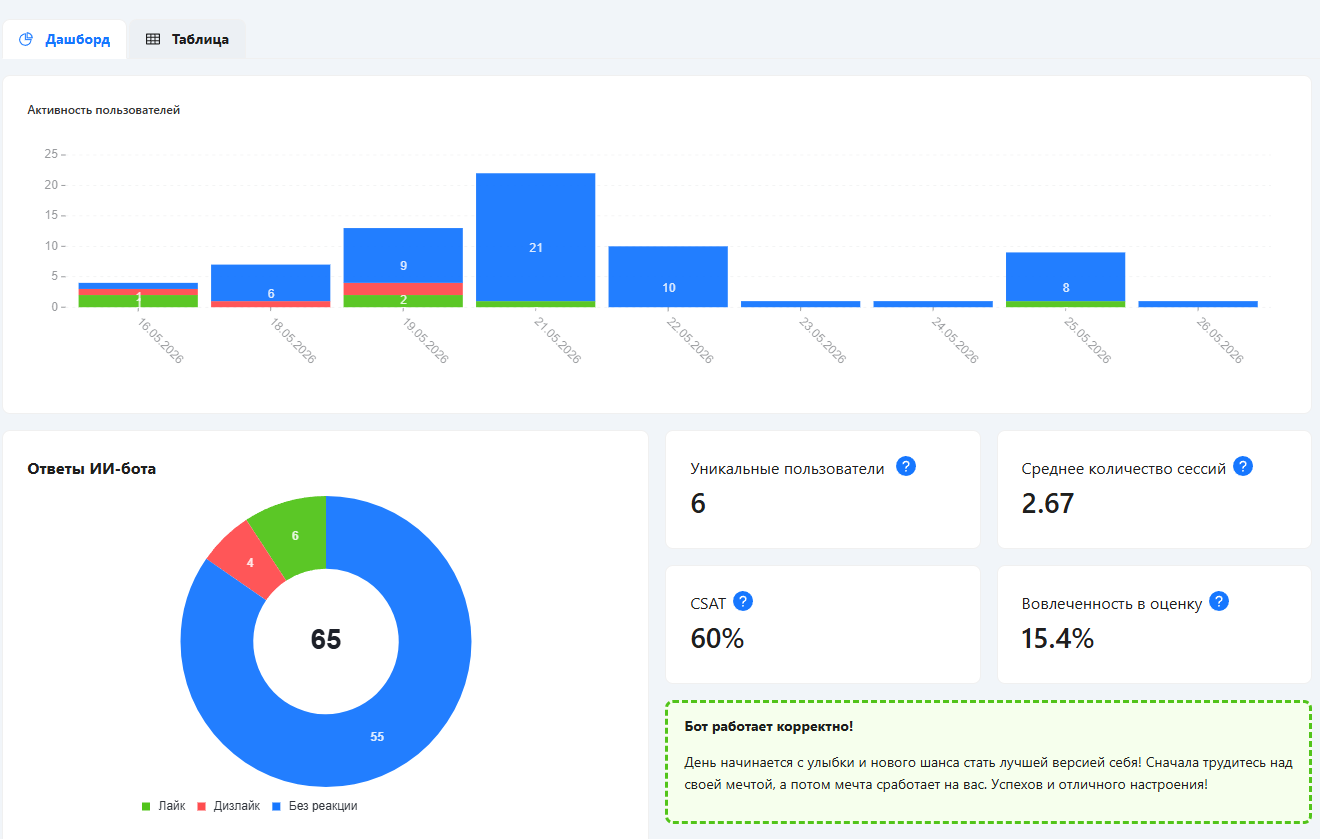Toggle the Лайк legend green square
The height and width of the screenshot is (839, 1320).
click(146, 806)
